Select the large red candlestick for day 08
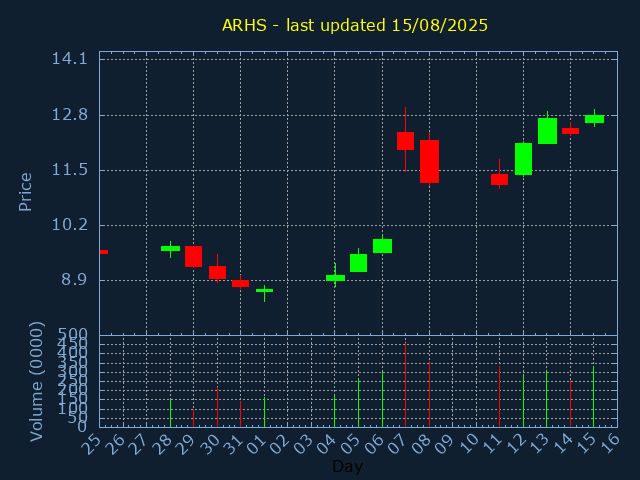640x480 pixels. 429,161
